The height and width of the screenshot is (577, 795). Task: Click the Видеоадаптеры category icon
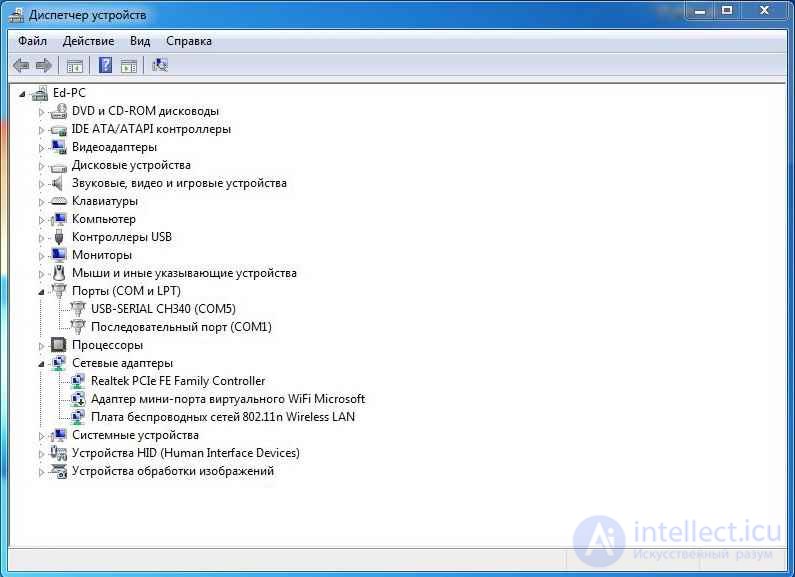(59, 147)
